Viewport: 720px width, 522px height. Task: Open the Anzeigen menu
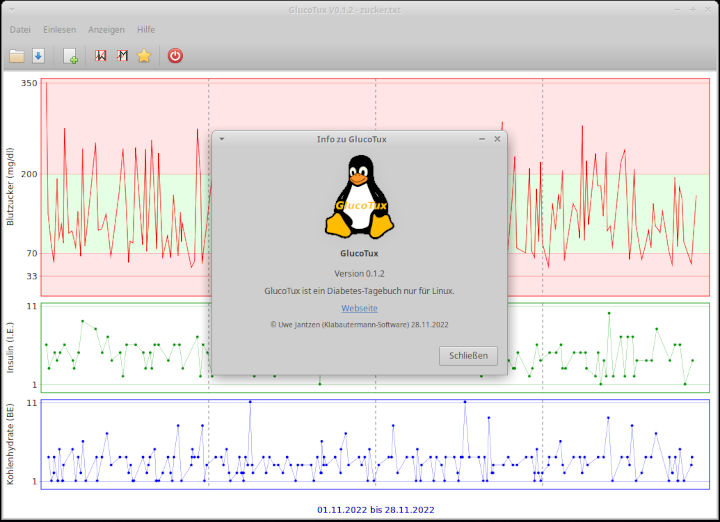(106, 29)
